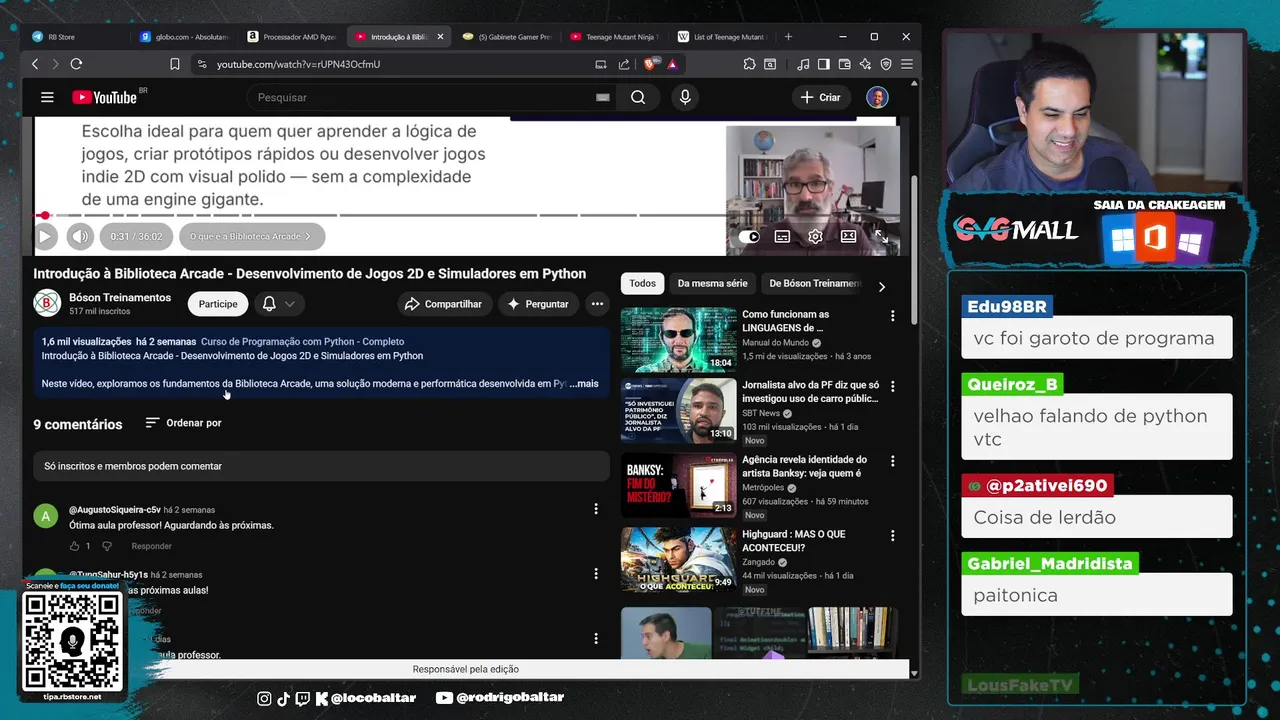Image resolution: width=1280 pixels, height=720 pixels.
Task: Show more filter chips with arrow
Action: [x=881, y=286]
